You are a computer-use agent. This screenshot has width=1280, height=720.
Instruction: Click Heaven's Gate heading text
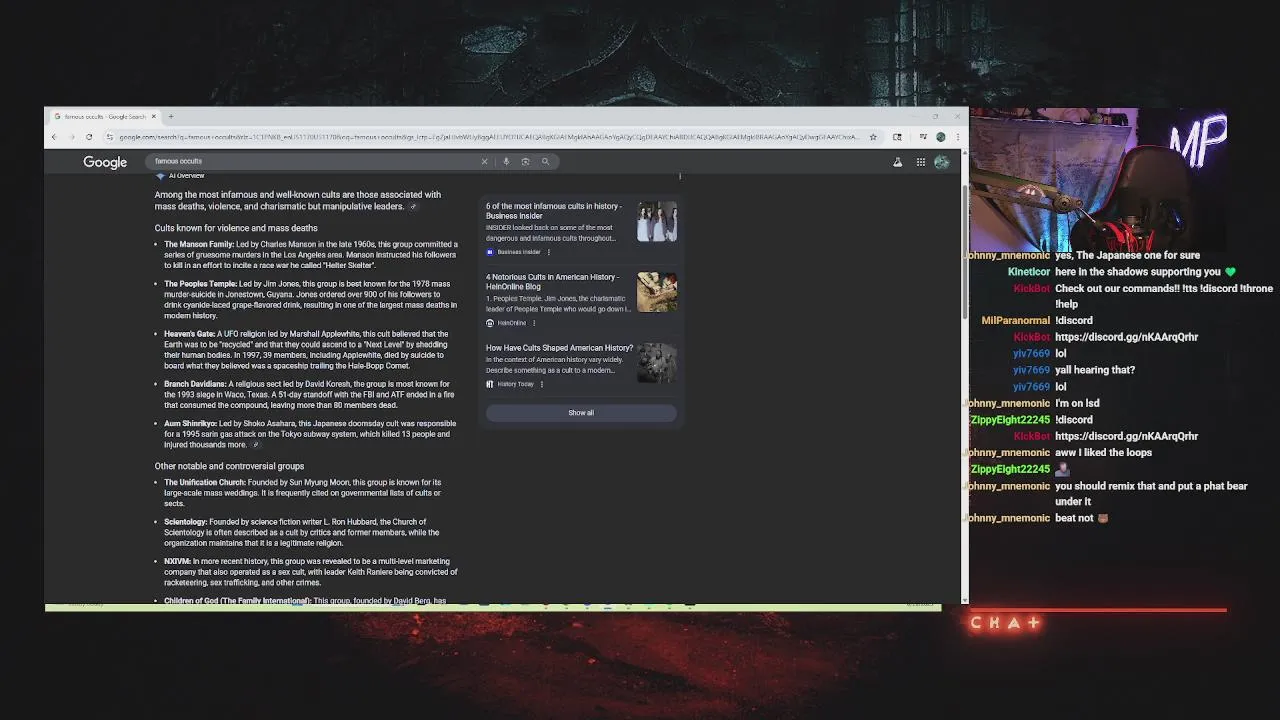pyautogui.click(x=190, y=334)
